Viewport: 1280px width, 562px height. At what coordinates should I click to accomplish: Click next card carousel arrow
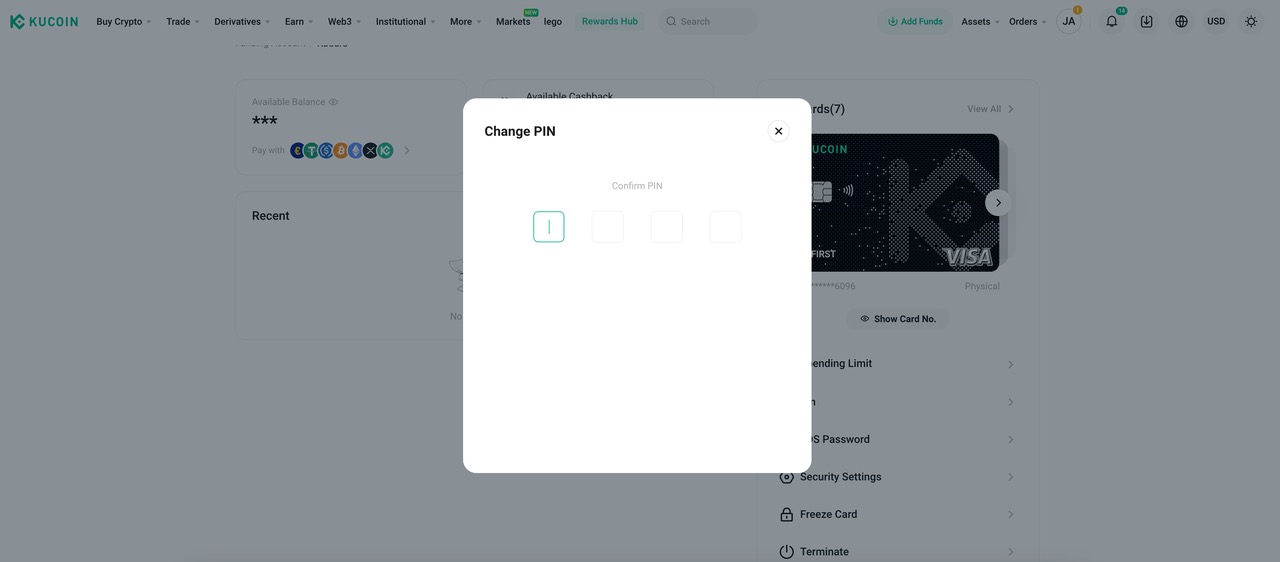tap(998, 203)
